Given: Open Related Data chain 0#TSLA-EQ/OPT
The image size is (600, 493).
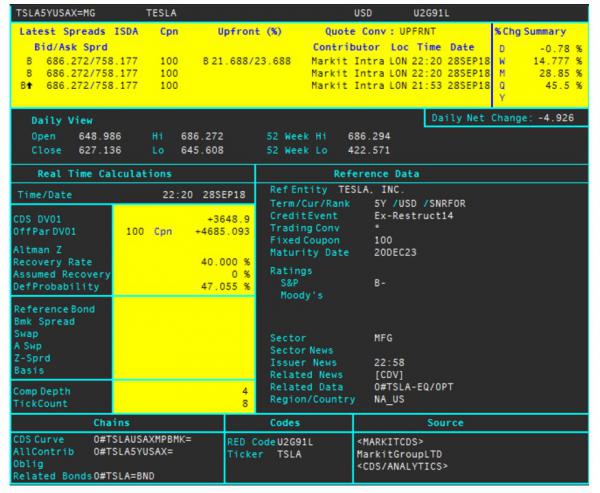Looking at the screenshot, I should 414,387.
